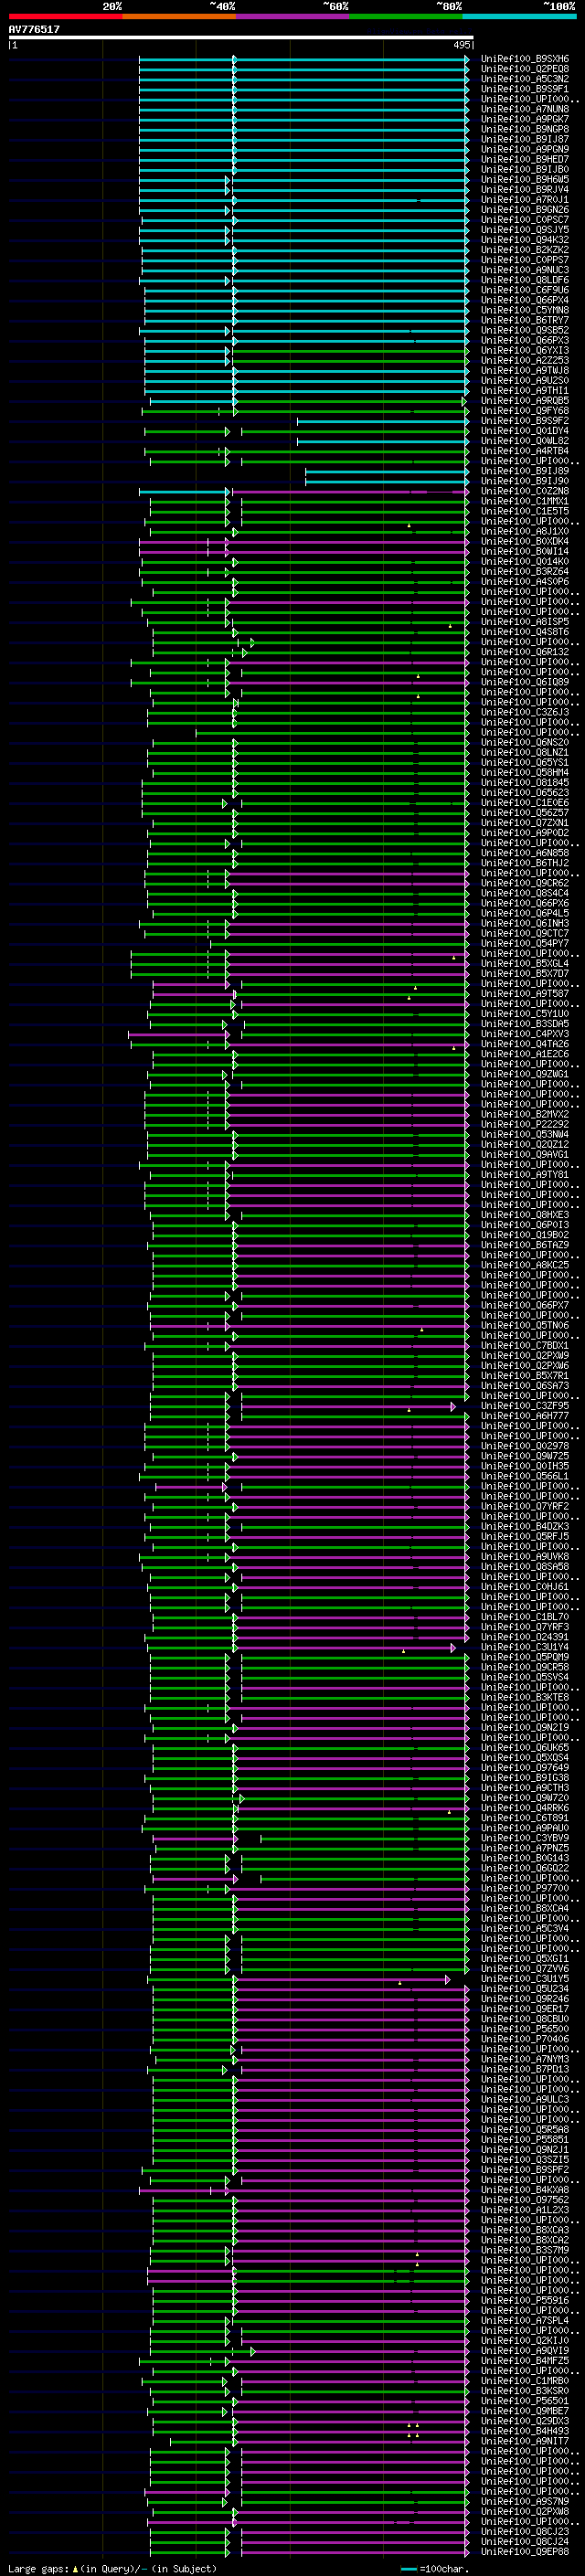Select hit UniRef100_Q66PX3

coord(525,340)
